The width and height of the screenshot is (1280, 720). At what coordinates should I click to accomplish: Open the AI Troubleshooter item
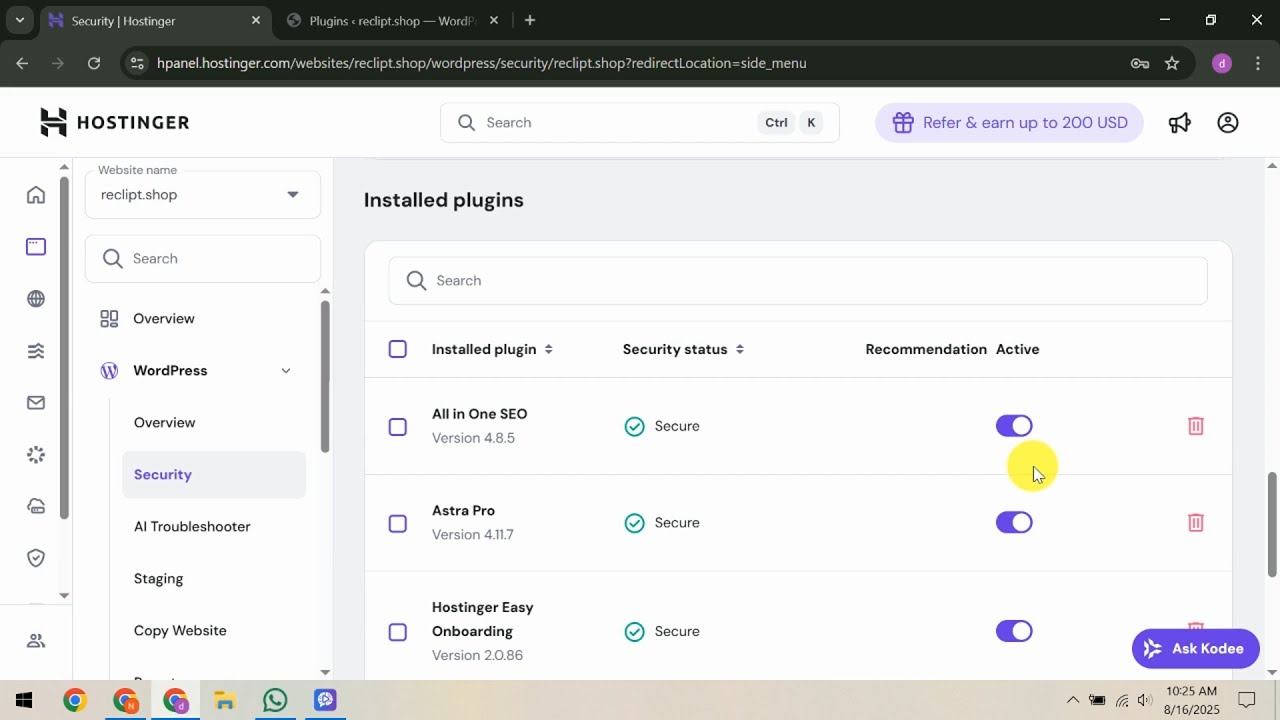pos(192,527)
